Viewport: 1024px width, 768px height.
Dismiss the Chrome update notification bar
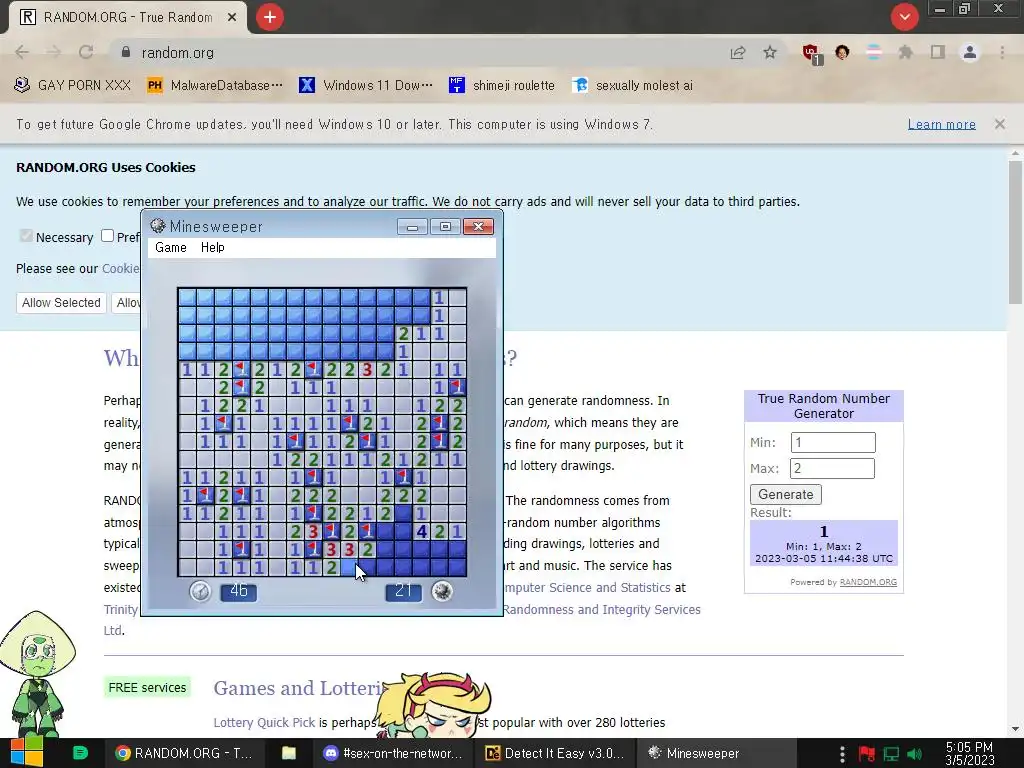999,124
